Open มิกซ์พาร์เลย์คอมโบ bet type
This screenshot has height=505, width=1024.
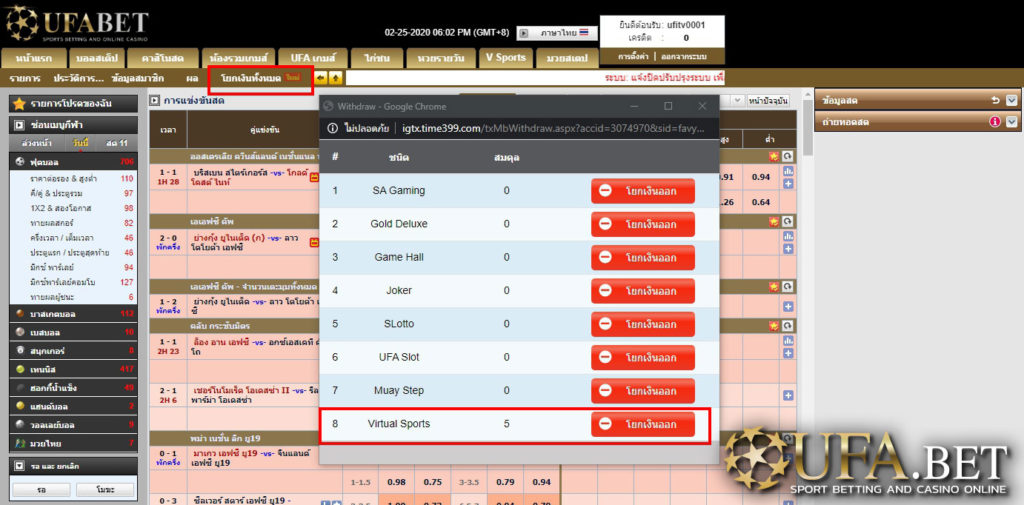64,282
